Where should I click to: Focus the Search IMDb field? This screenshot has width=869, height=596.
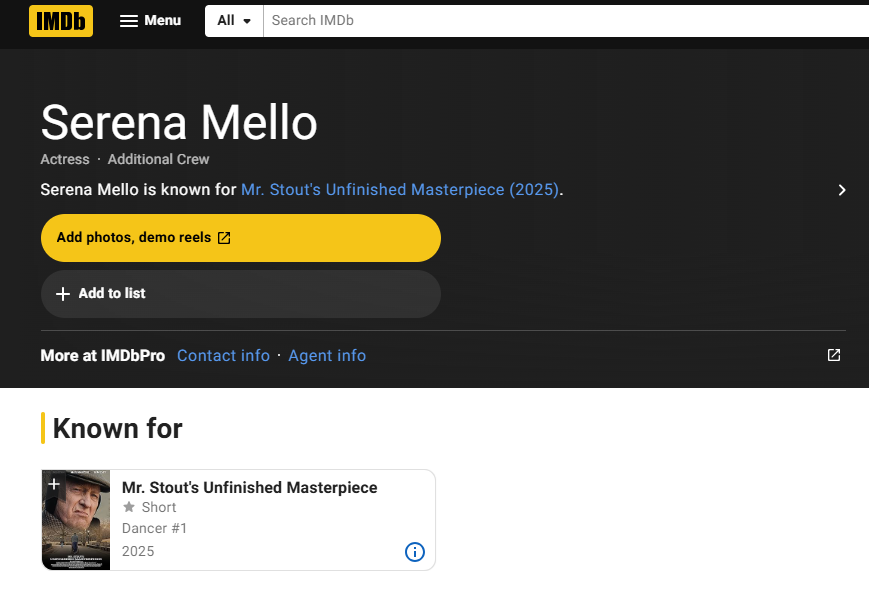(x=566, y=21)
